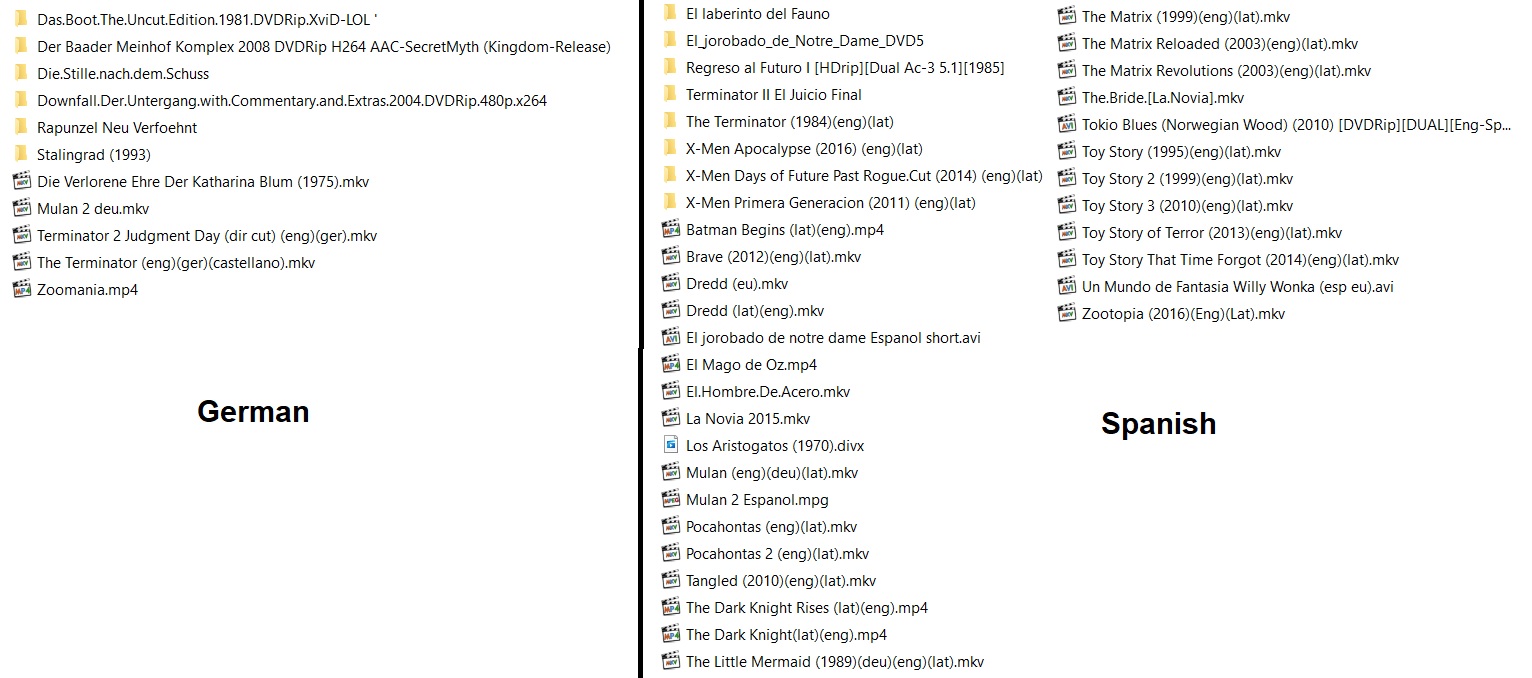Click The Little Mermaid (1989) file name
Screen dimensions: 1532x678
835,661
